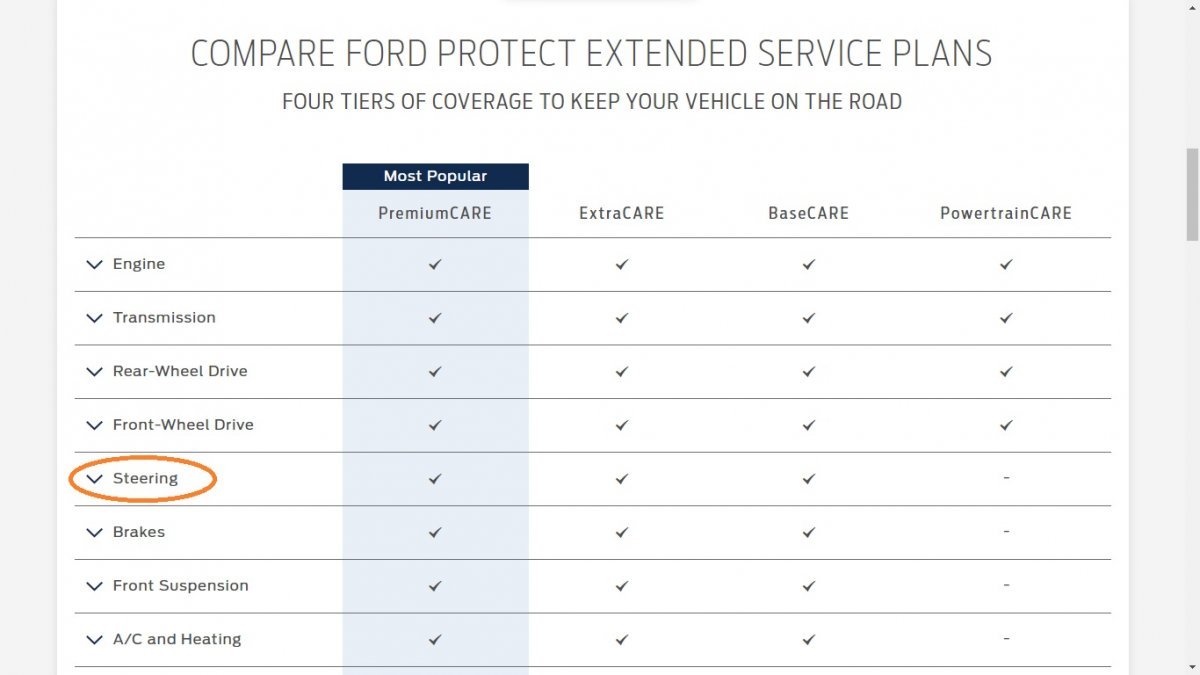Viewport: 1200px width, 675px height.
Task: Click the PowertrainCARE dash for A/C and Heating
Action: pos(1005,639)
